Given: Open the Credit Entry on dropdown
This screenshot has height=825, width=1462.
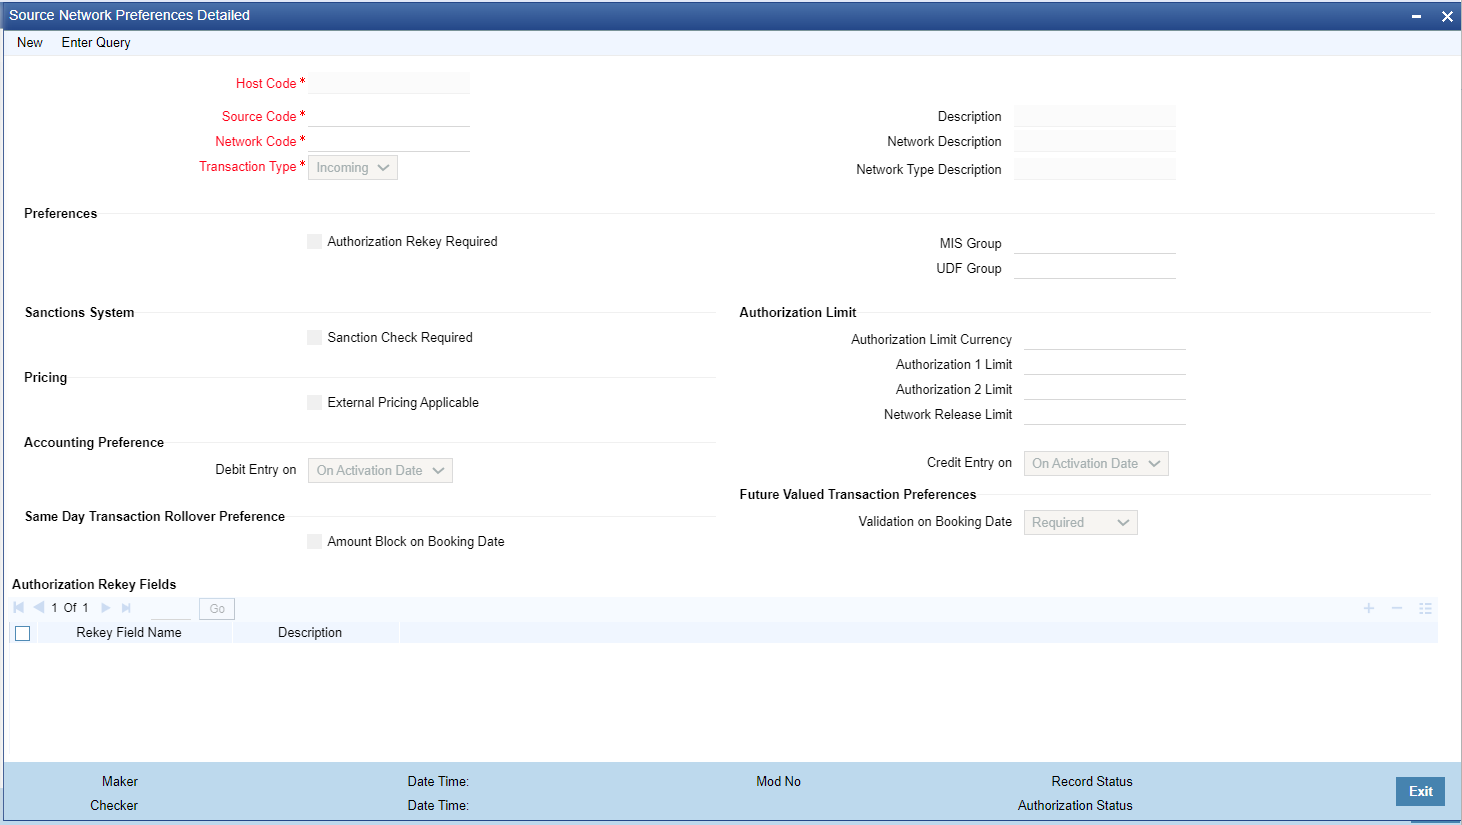Looking at the screenshot, I should (x=1096, y=464).
